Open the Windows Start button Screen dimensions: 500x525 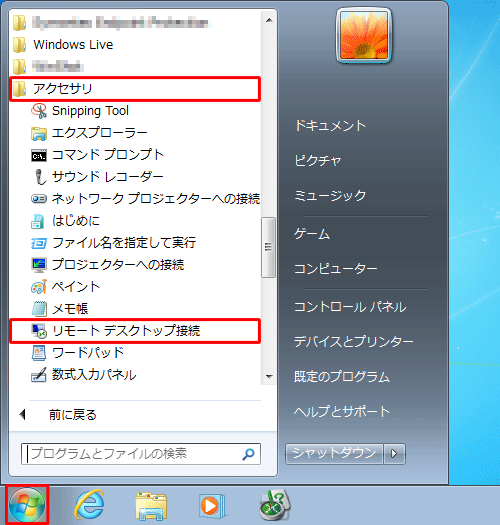click(x=27, y=506)
